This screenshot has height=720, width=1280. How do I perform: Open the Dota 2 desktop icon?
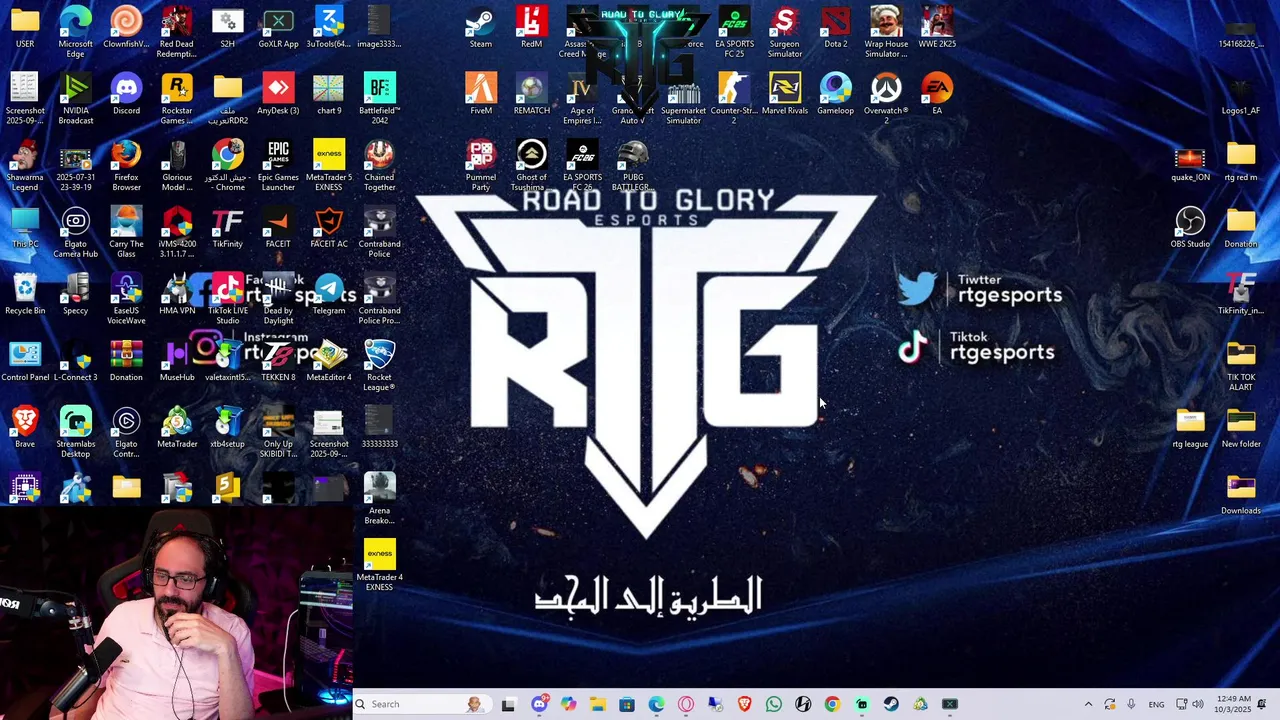coord(835,27)
